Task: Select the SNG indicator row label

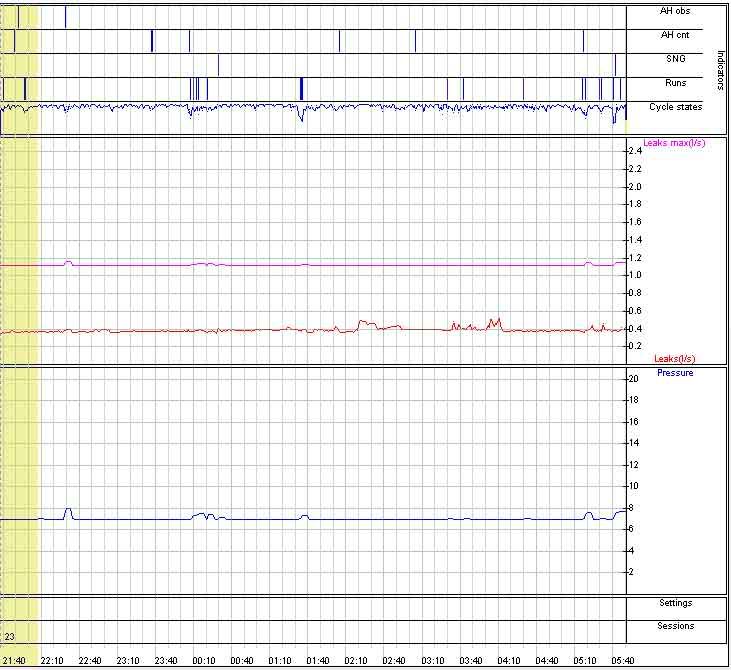Action: click(x=675, y=59)
